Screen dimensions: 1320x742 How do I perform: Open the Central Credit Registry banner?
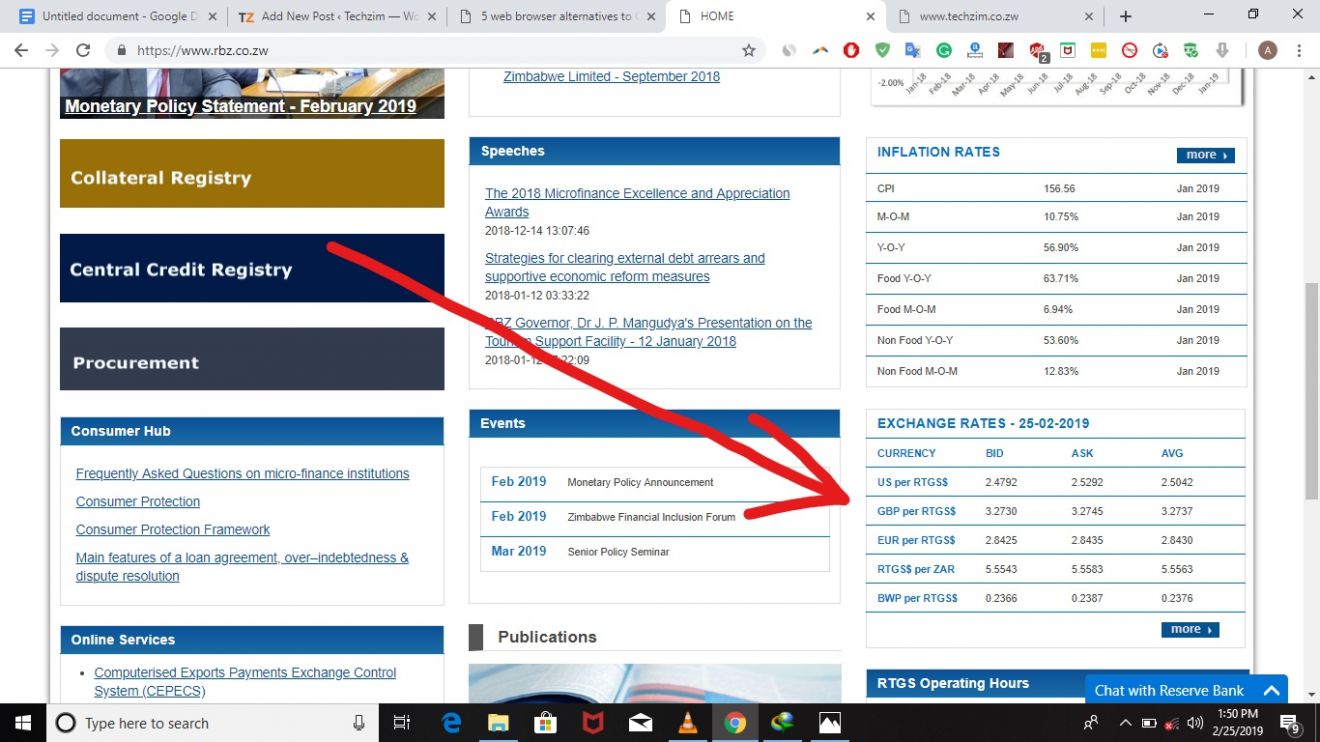(x=252, y=268)
